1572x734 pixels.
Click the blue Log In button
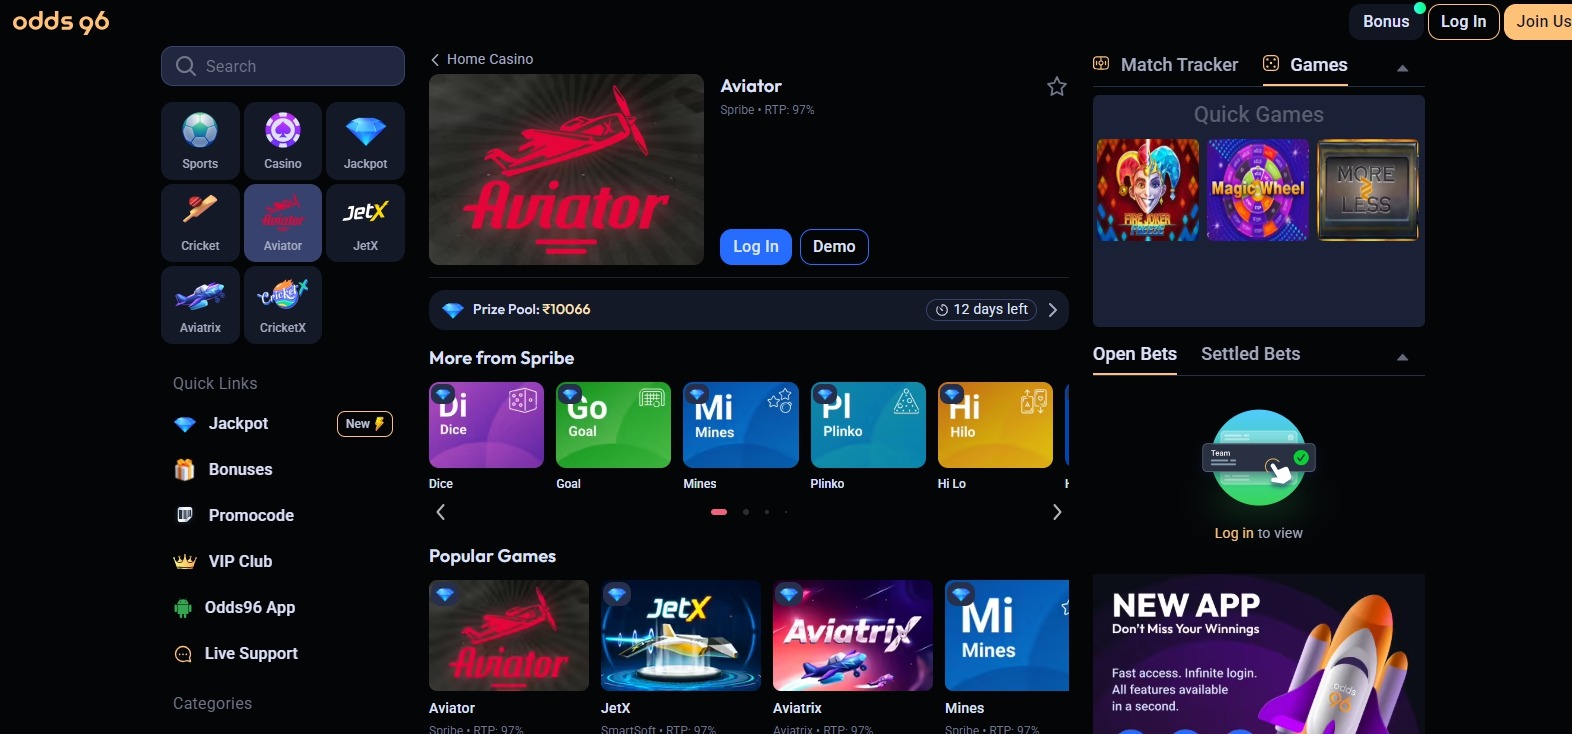click(x=756, y=247)
